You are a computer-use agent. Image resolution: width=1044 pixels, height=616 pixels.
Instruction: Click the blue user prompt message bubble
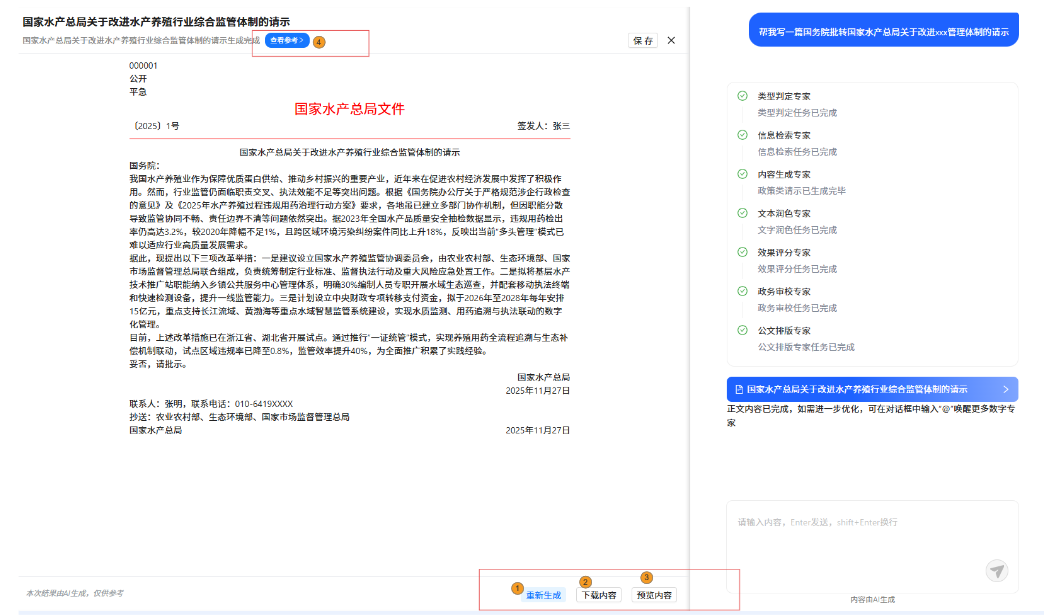click(884, 31)
